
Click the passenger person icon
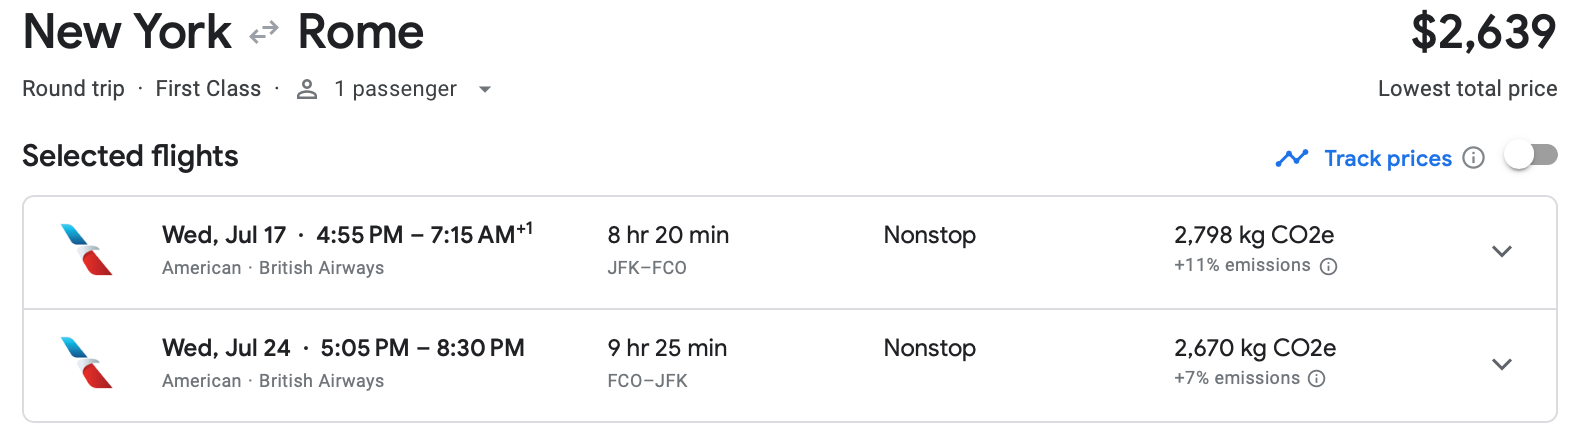coord(307,89)
